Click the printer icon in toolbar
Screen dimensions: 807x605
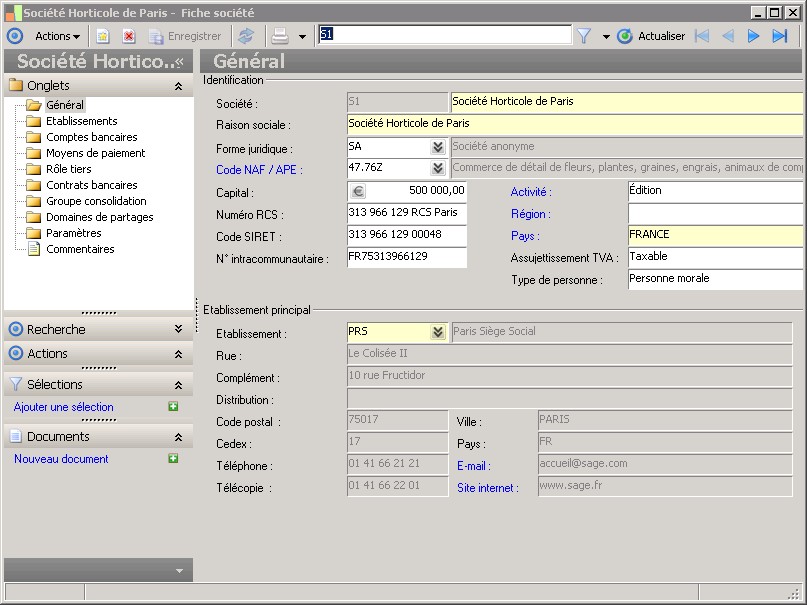(x=279, y=36)
